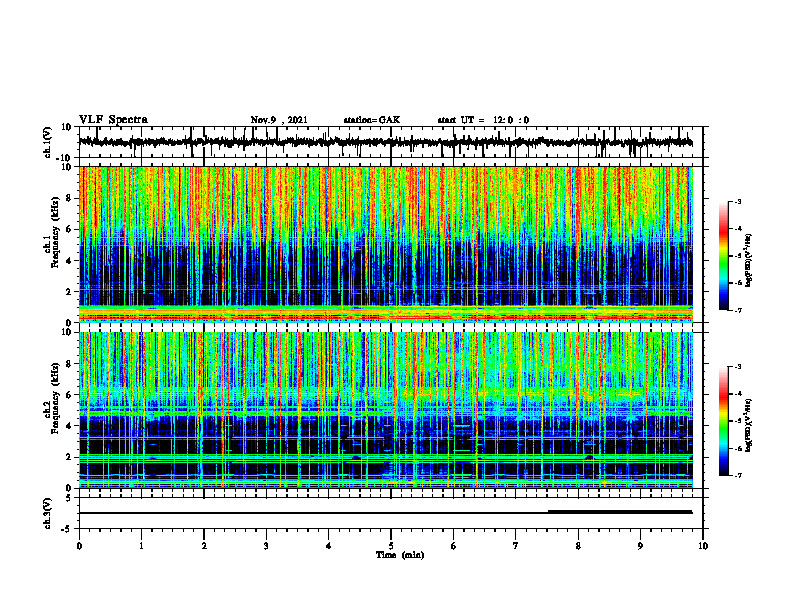This screenshot has height=612, width=792.
Task: Click the "2" kHz tick on ch.2 frequency axis
Action: point(70,457)
